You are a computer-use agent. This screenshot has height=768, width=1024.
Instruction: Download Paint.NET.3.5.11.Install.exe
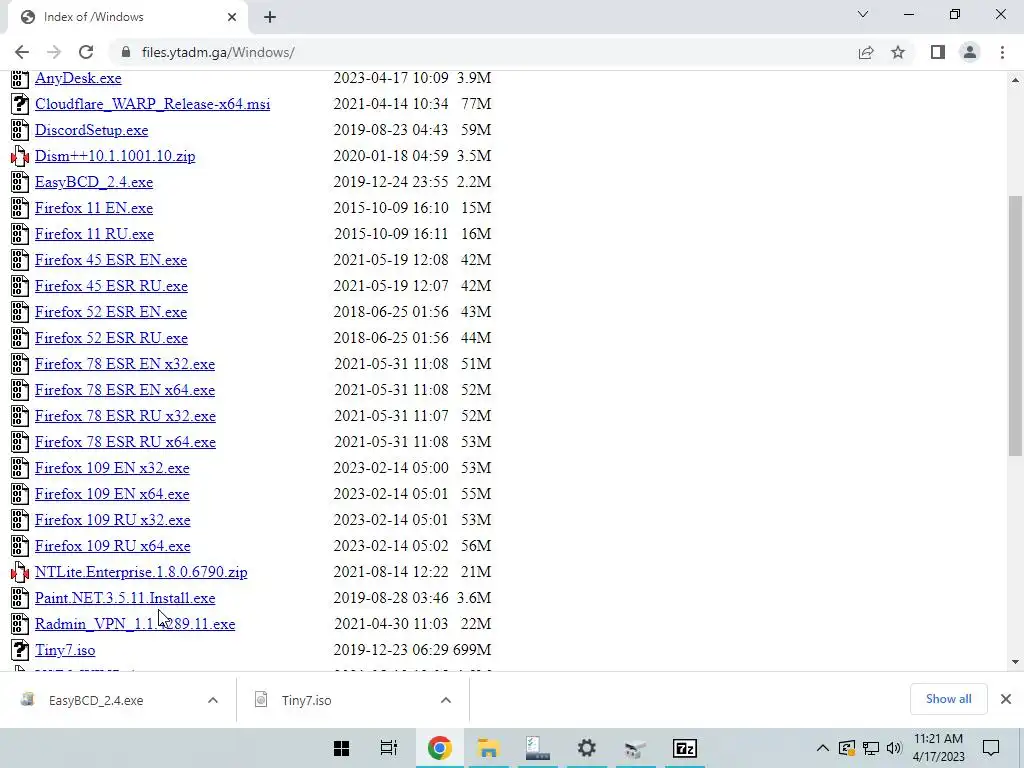pyautogui.click(x=125, y=598)
